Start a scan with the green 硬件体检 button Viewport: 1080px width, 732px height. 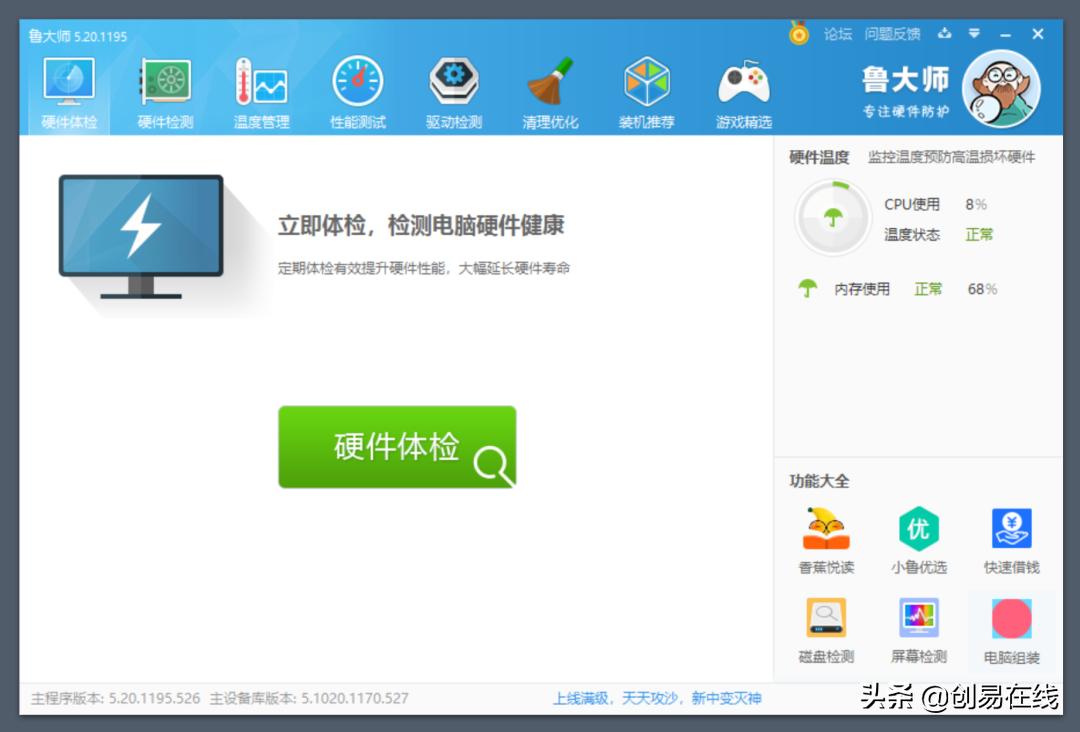(x=396, y=447)
